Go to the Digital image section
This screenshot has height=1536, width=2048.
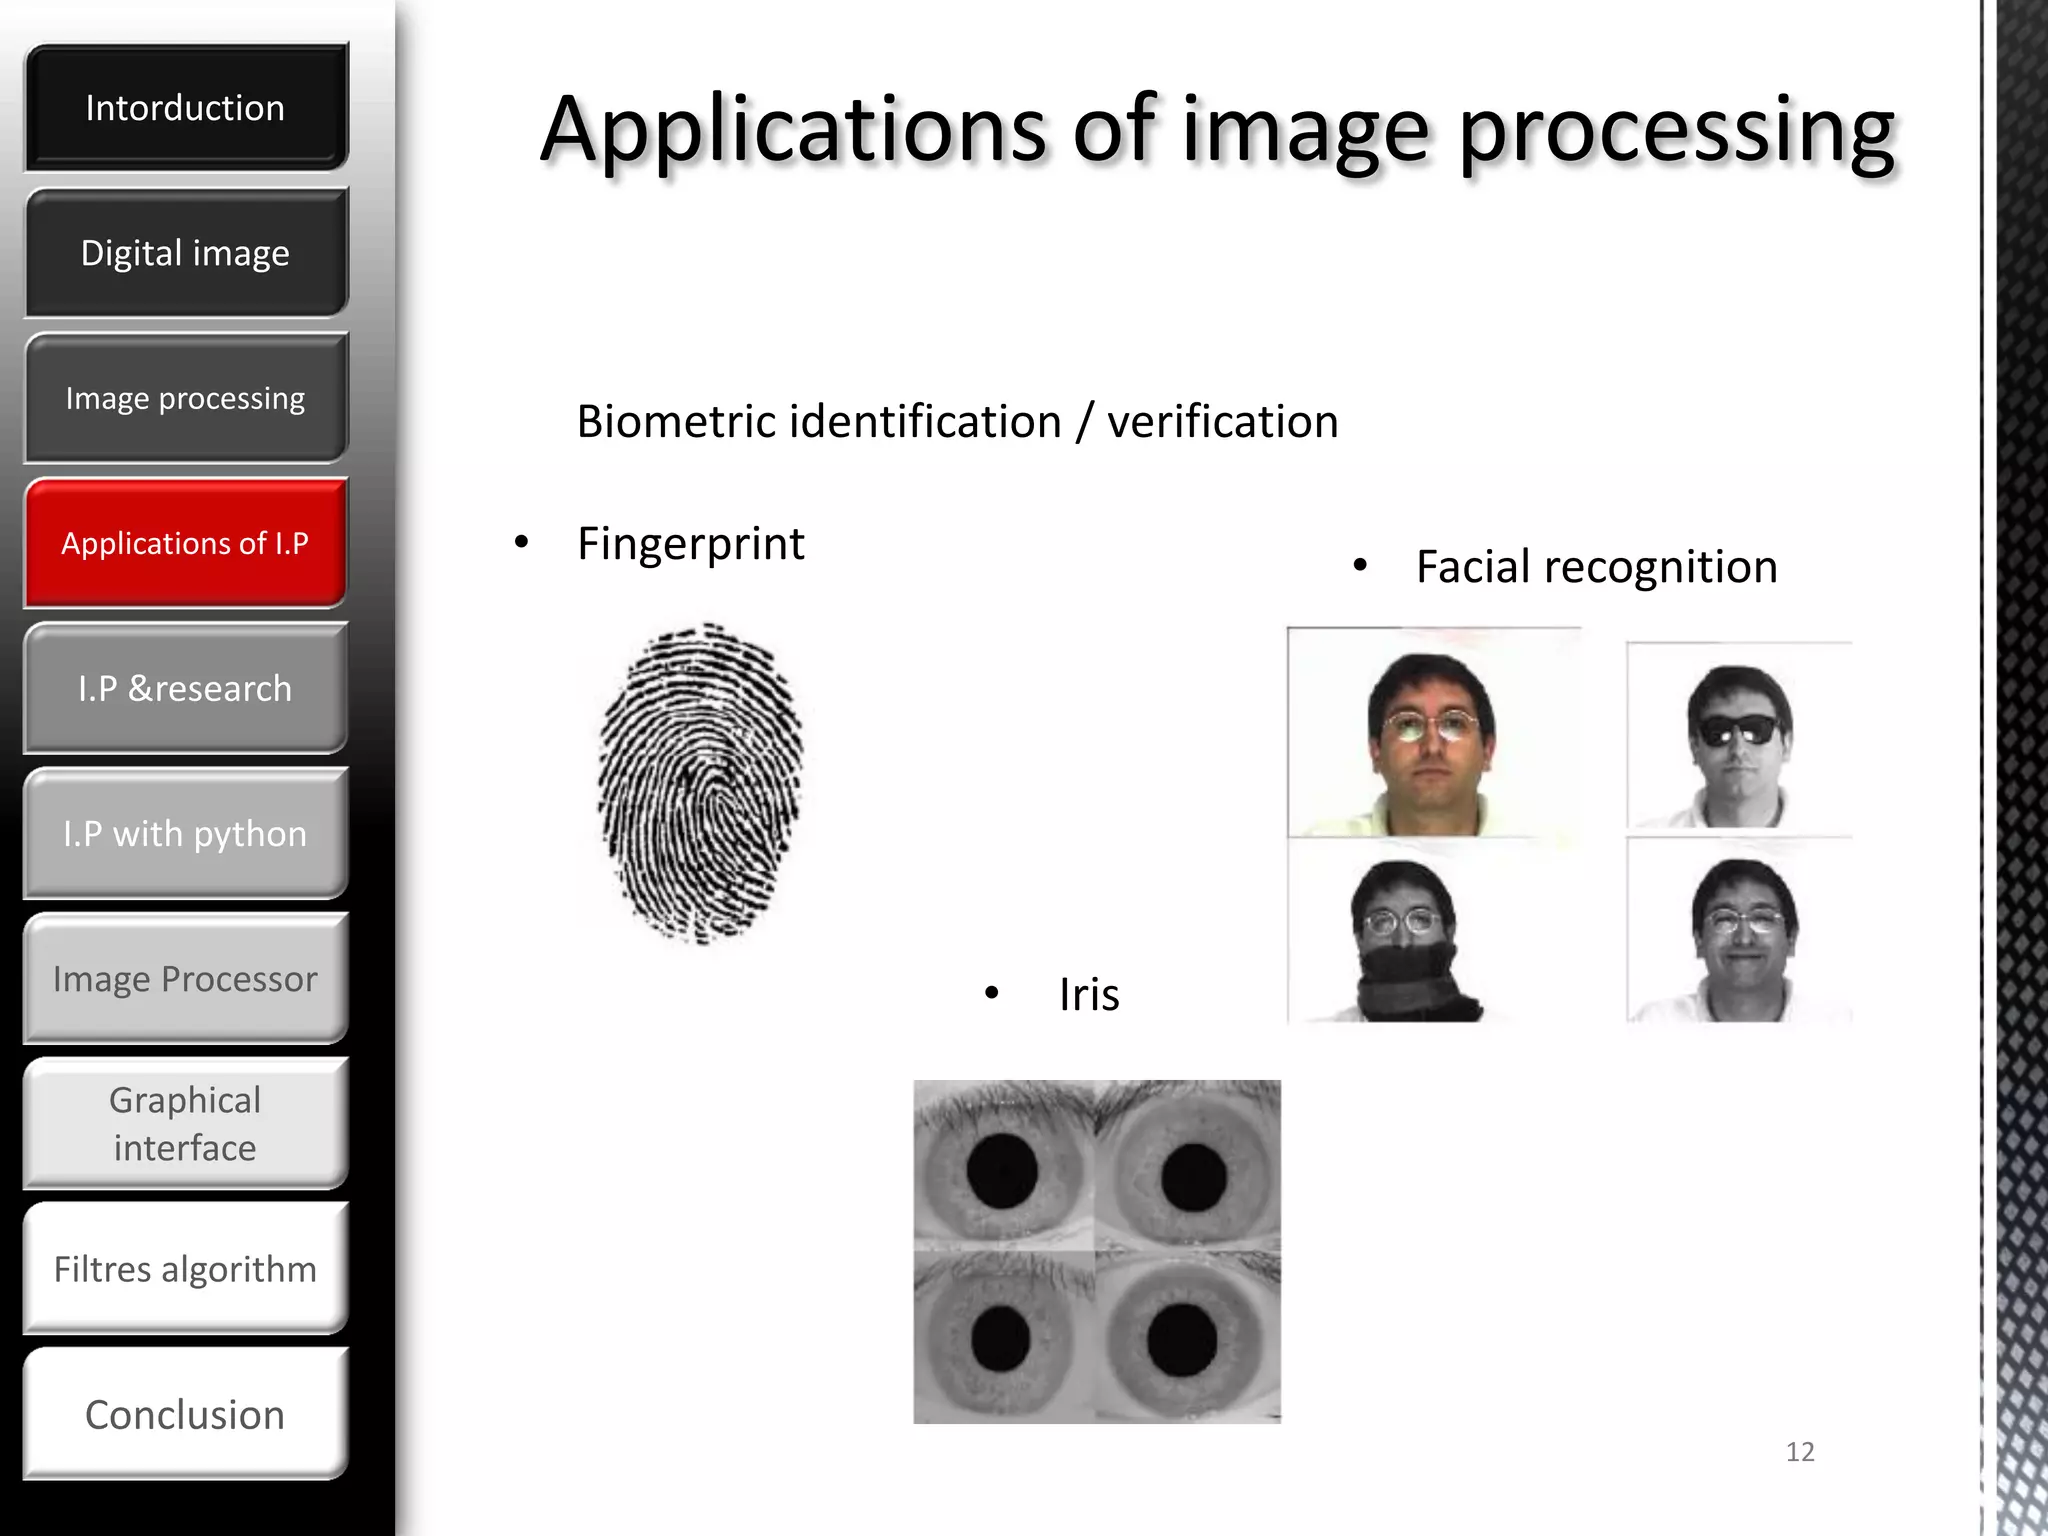186,252
